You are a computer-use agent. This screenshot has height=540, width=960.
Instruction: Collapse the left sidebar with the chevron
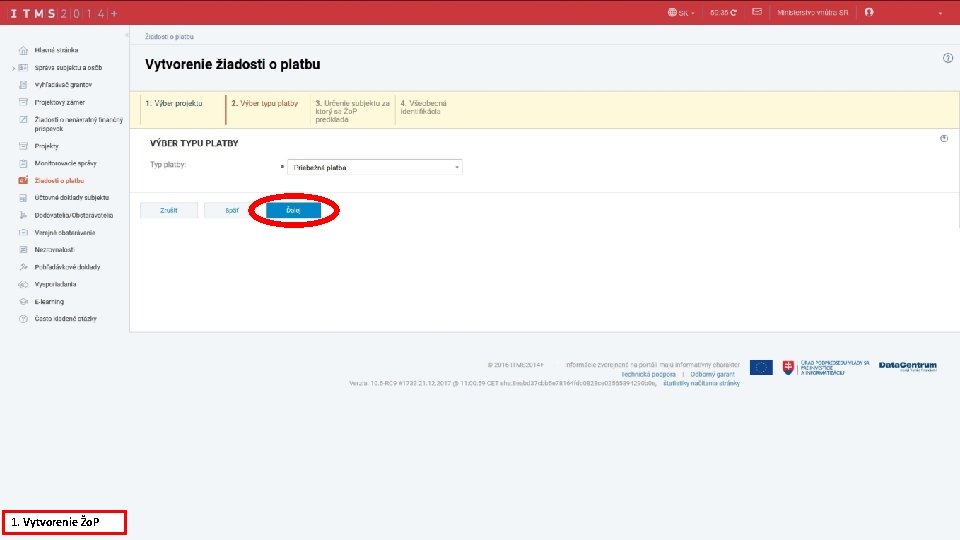tap(127, 35)
